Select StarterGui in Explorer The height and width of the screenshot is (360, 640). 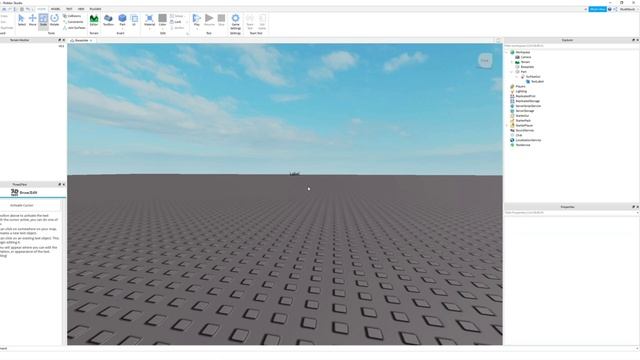(x=522, y=116)
